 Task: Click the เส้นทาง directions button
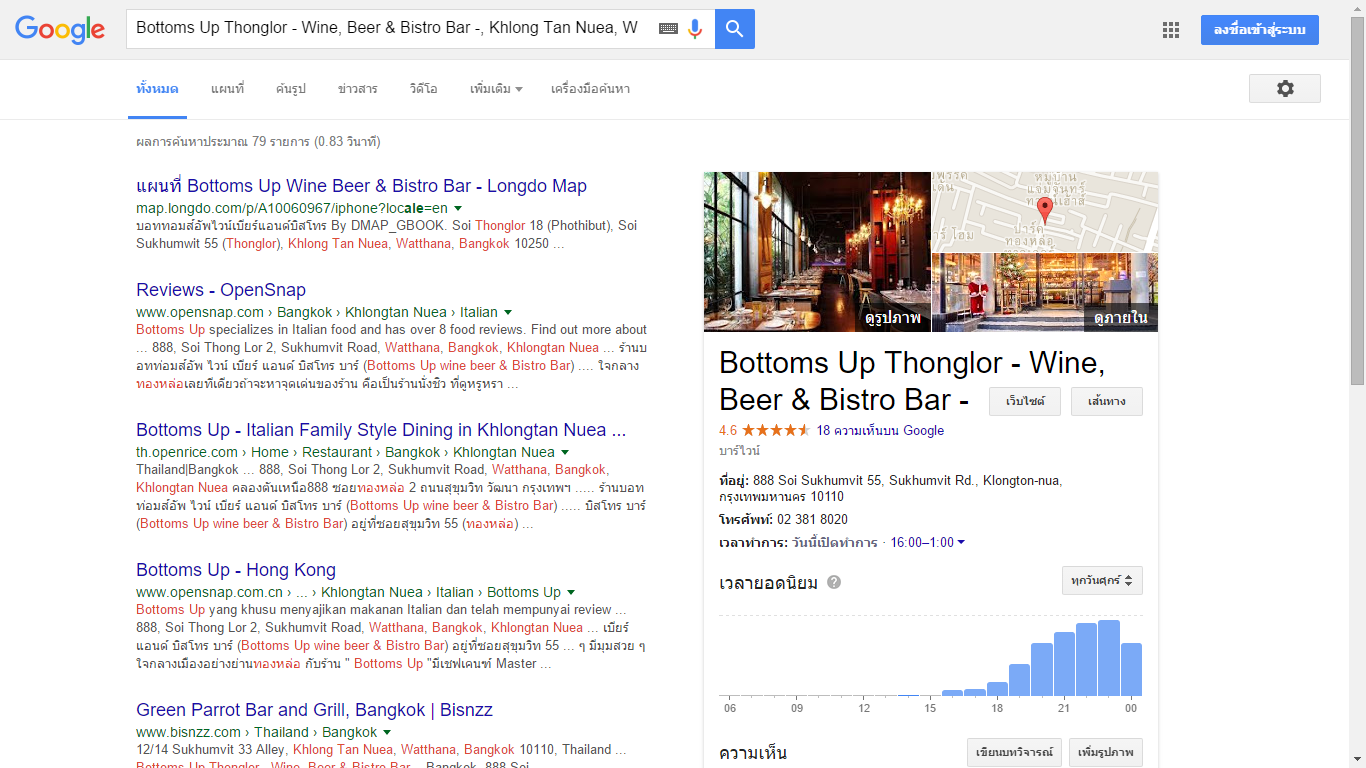1107,401
